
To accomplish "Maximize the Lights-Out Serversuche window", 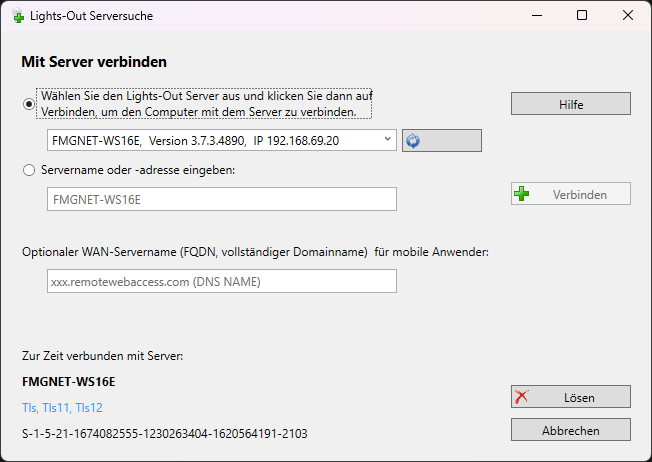I will (582, 16).
